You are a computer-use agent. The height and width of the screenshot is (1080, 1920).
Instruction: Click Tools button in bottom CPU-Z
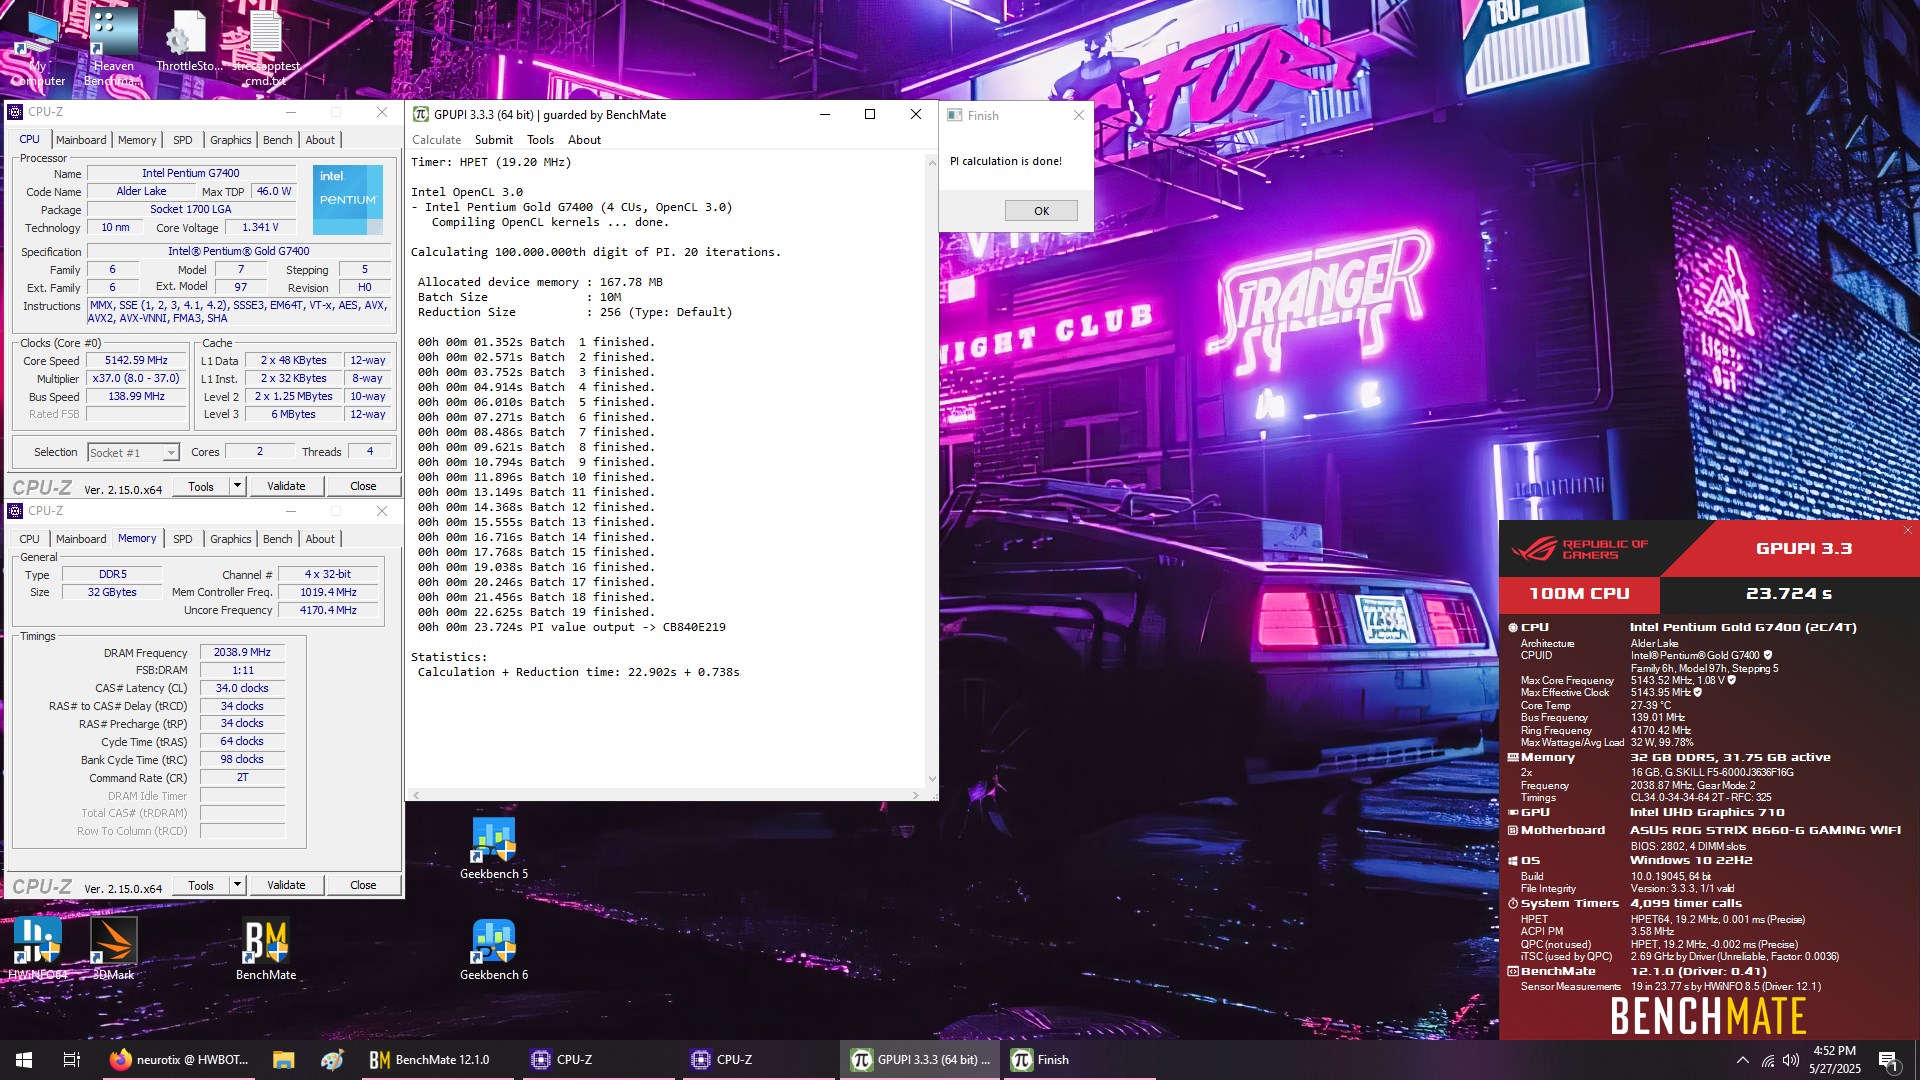point(201,885)
